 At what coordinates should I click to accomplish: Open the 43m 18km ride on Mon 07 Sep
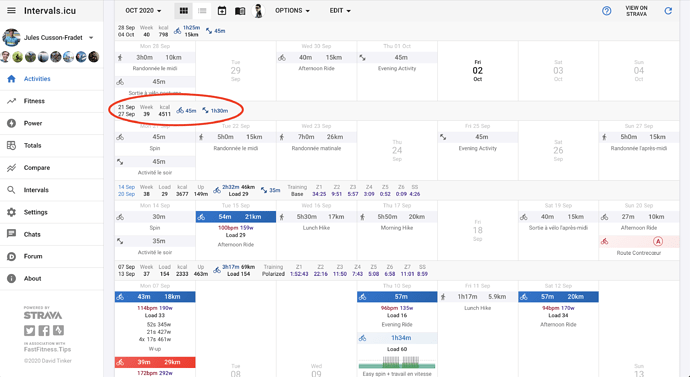click(x=155, y=297)
